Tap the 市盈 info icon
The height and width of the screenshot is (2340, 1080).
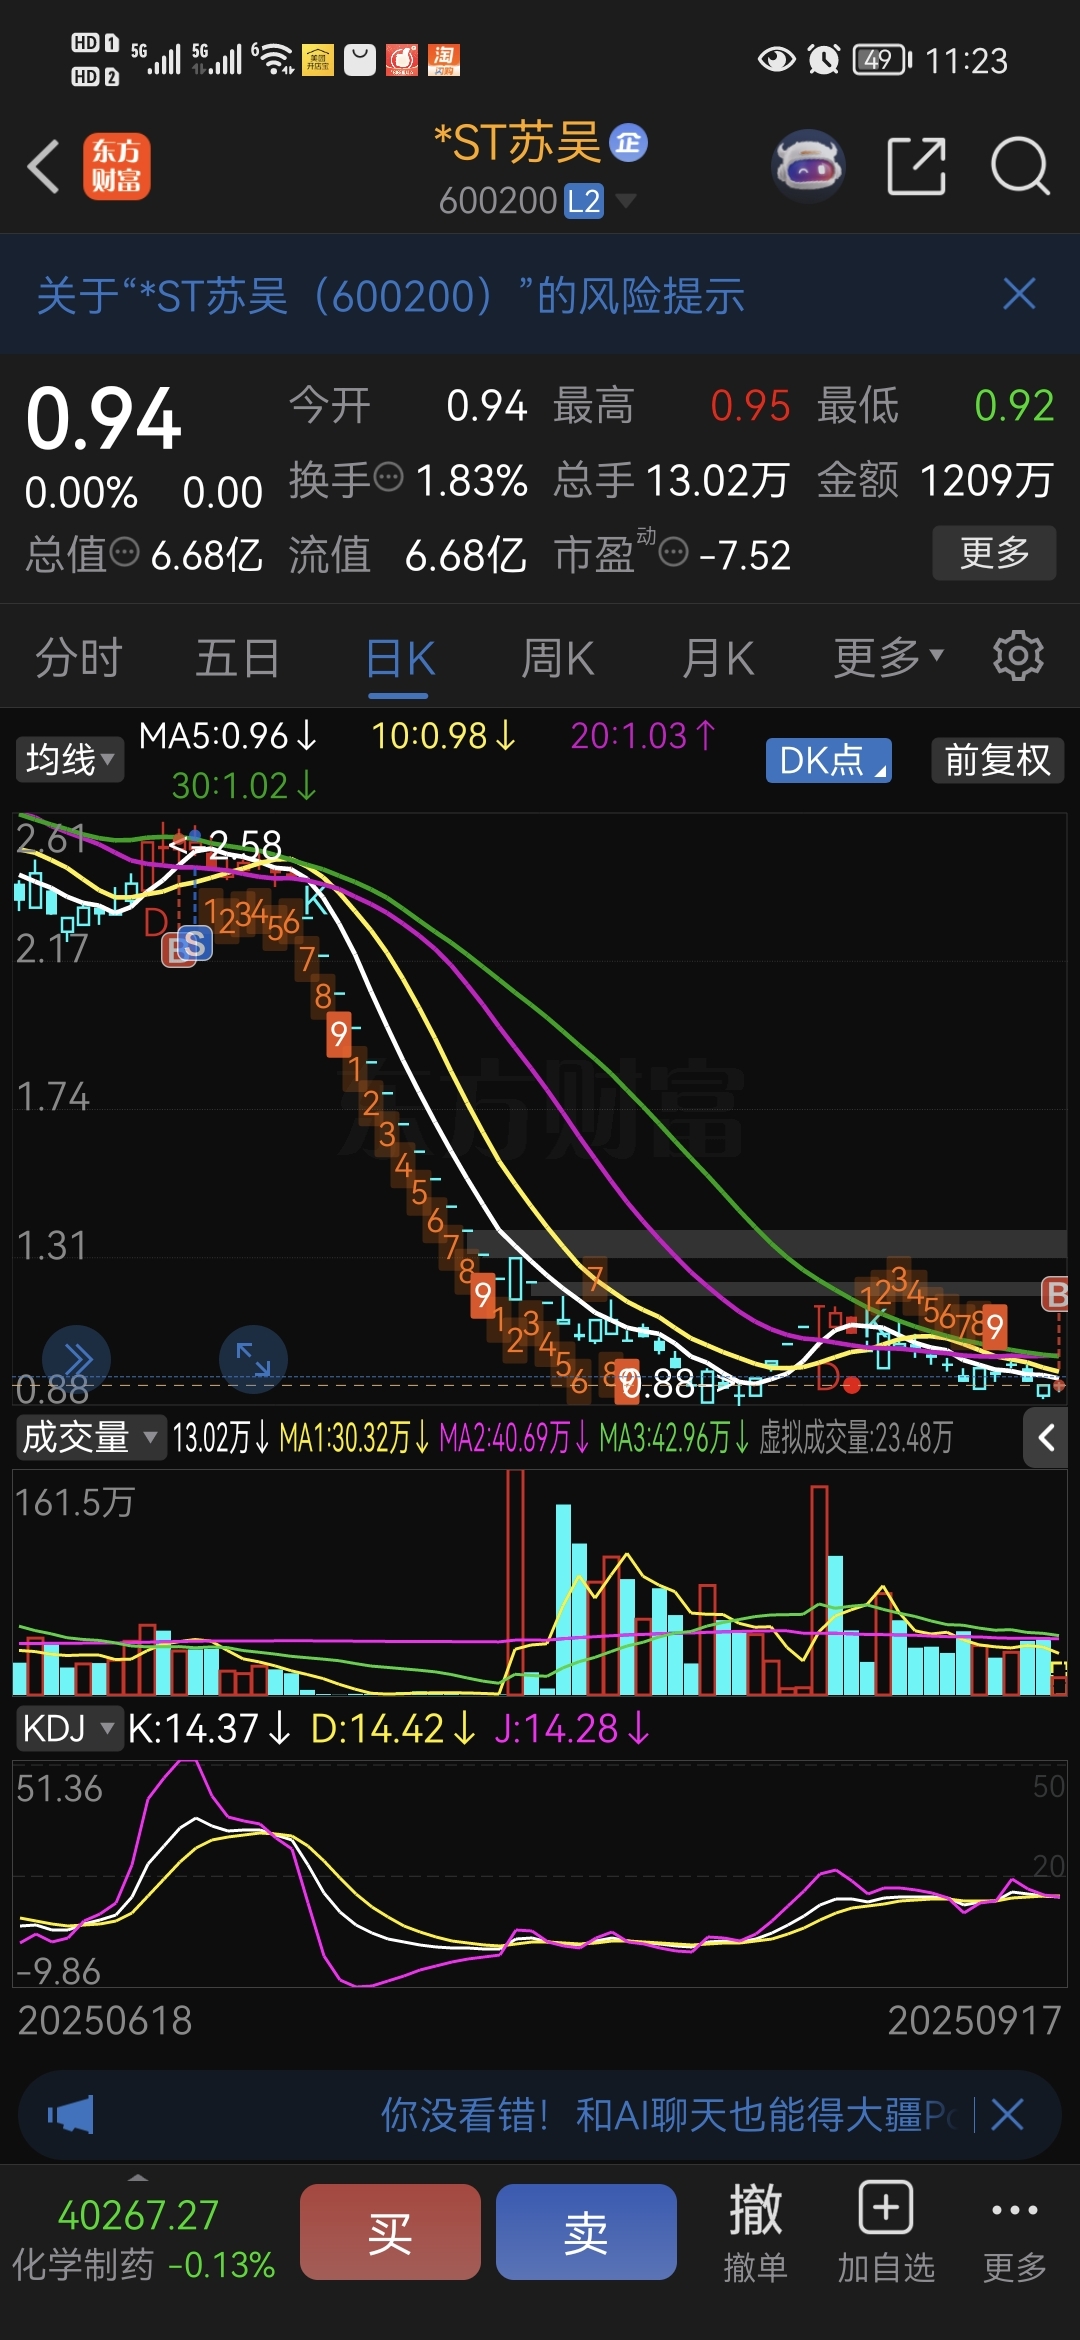point(674,551)
